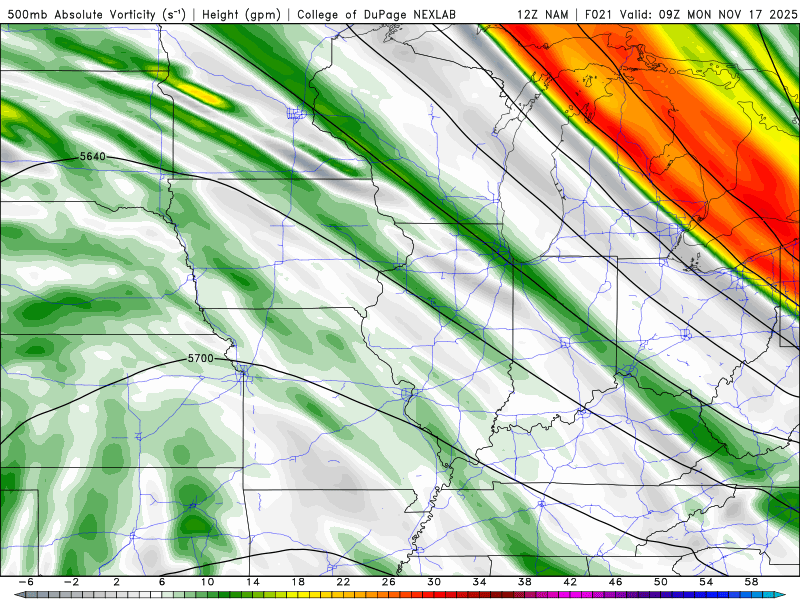Click the 42 value on color scale

coord(570,582)
